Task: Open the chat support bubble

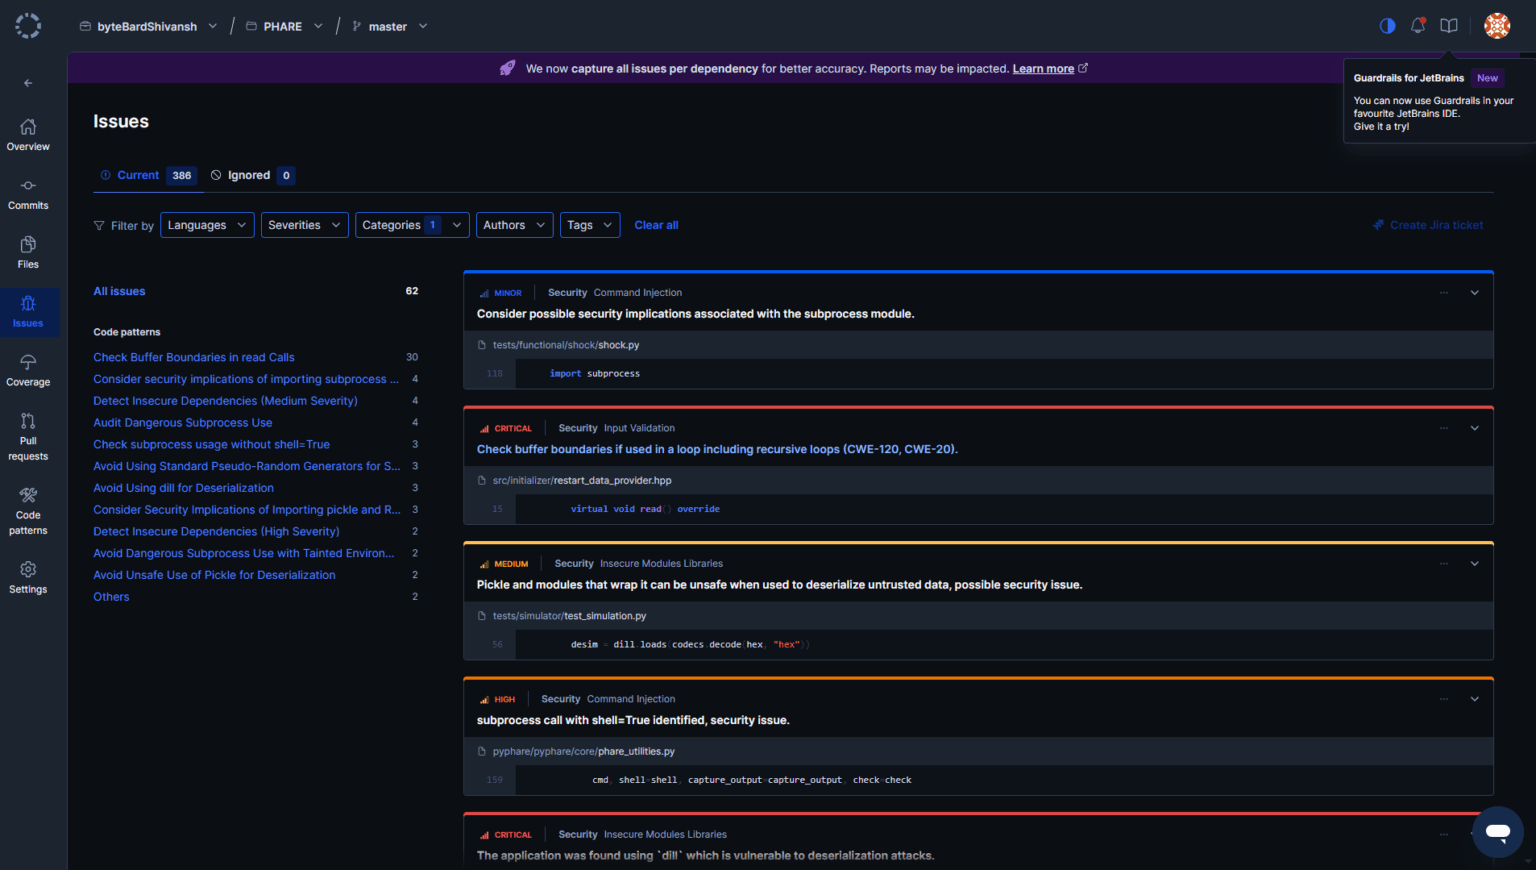Action: [x=1497, y=831]
